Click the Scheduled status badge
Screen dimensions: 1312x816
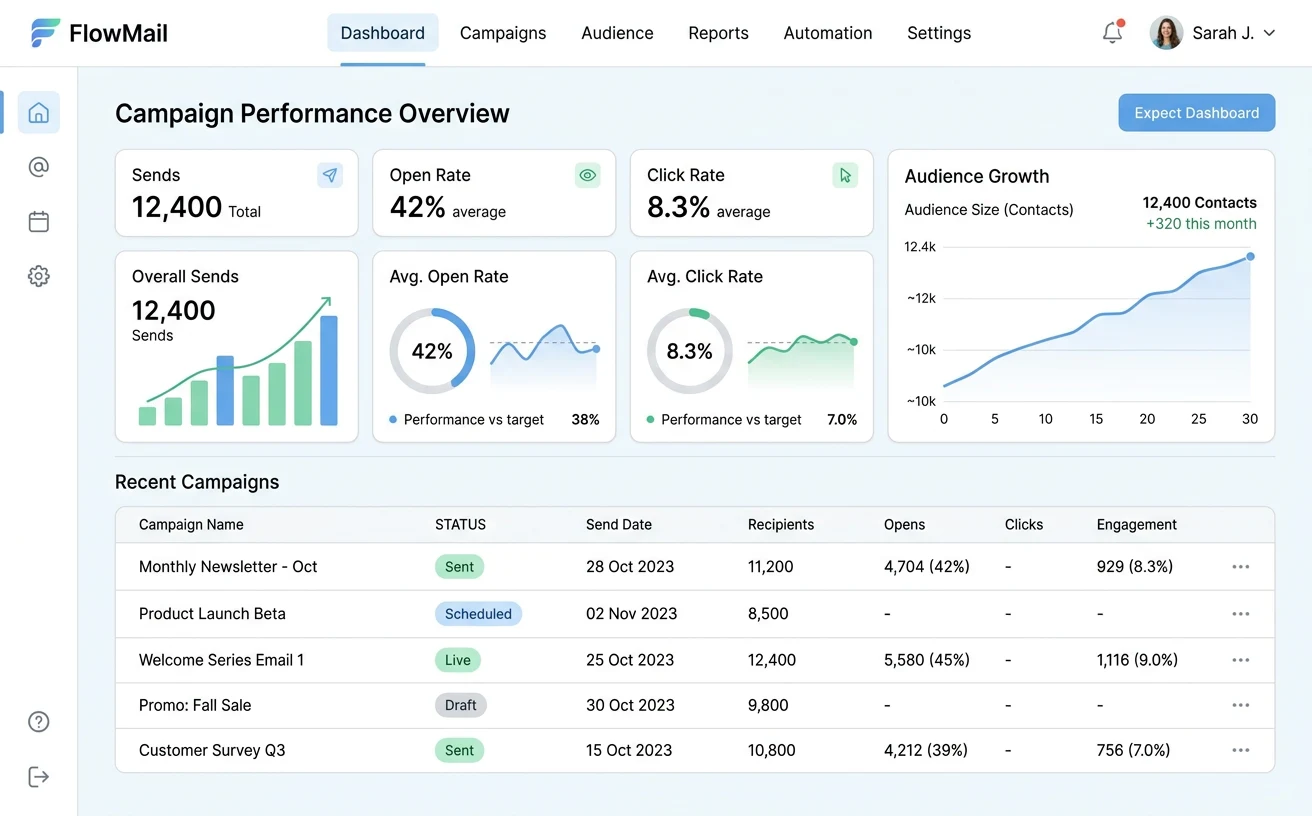click(x=478, y=614)
